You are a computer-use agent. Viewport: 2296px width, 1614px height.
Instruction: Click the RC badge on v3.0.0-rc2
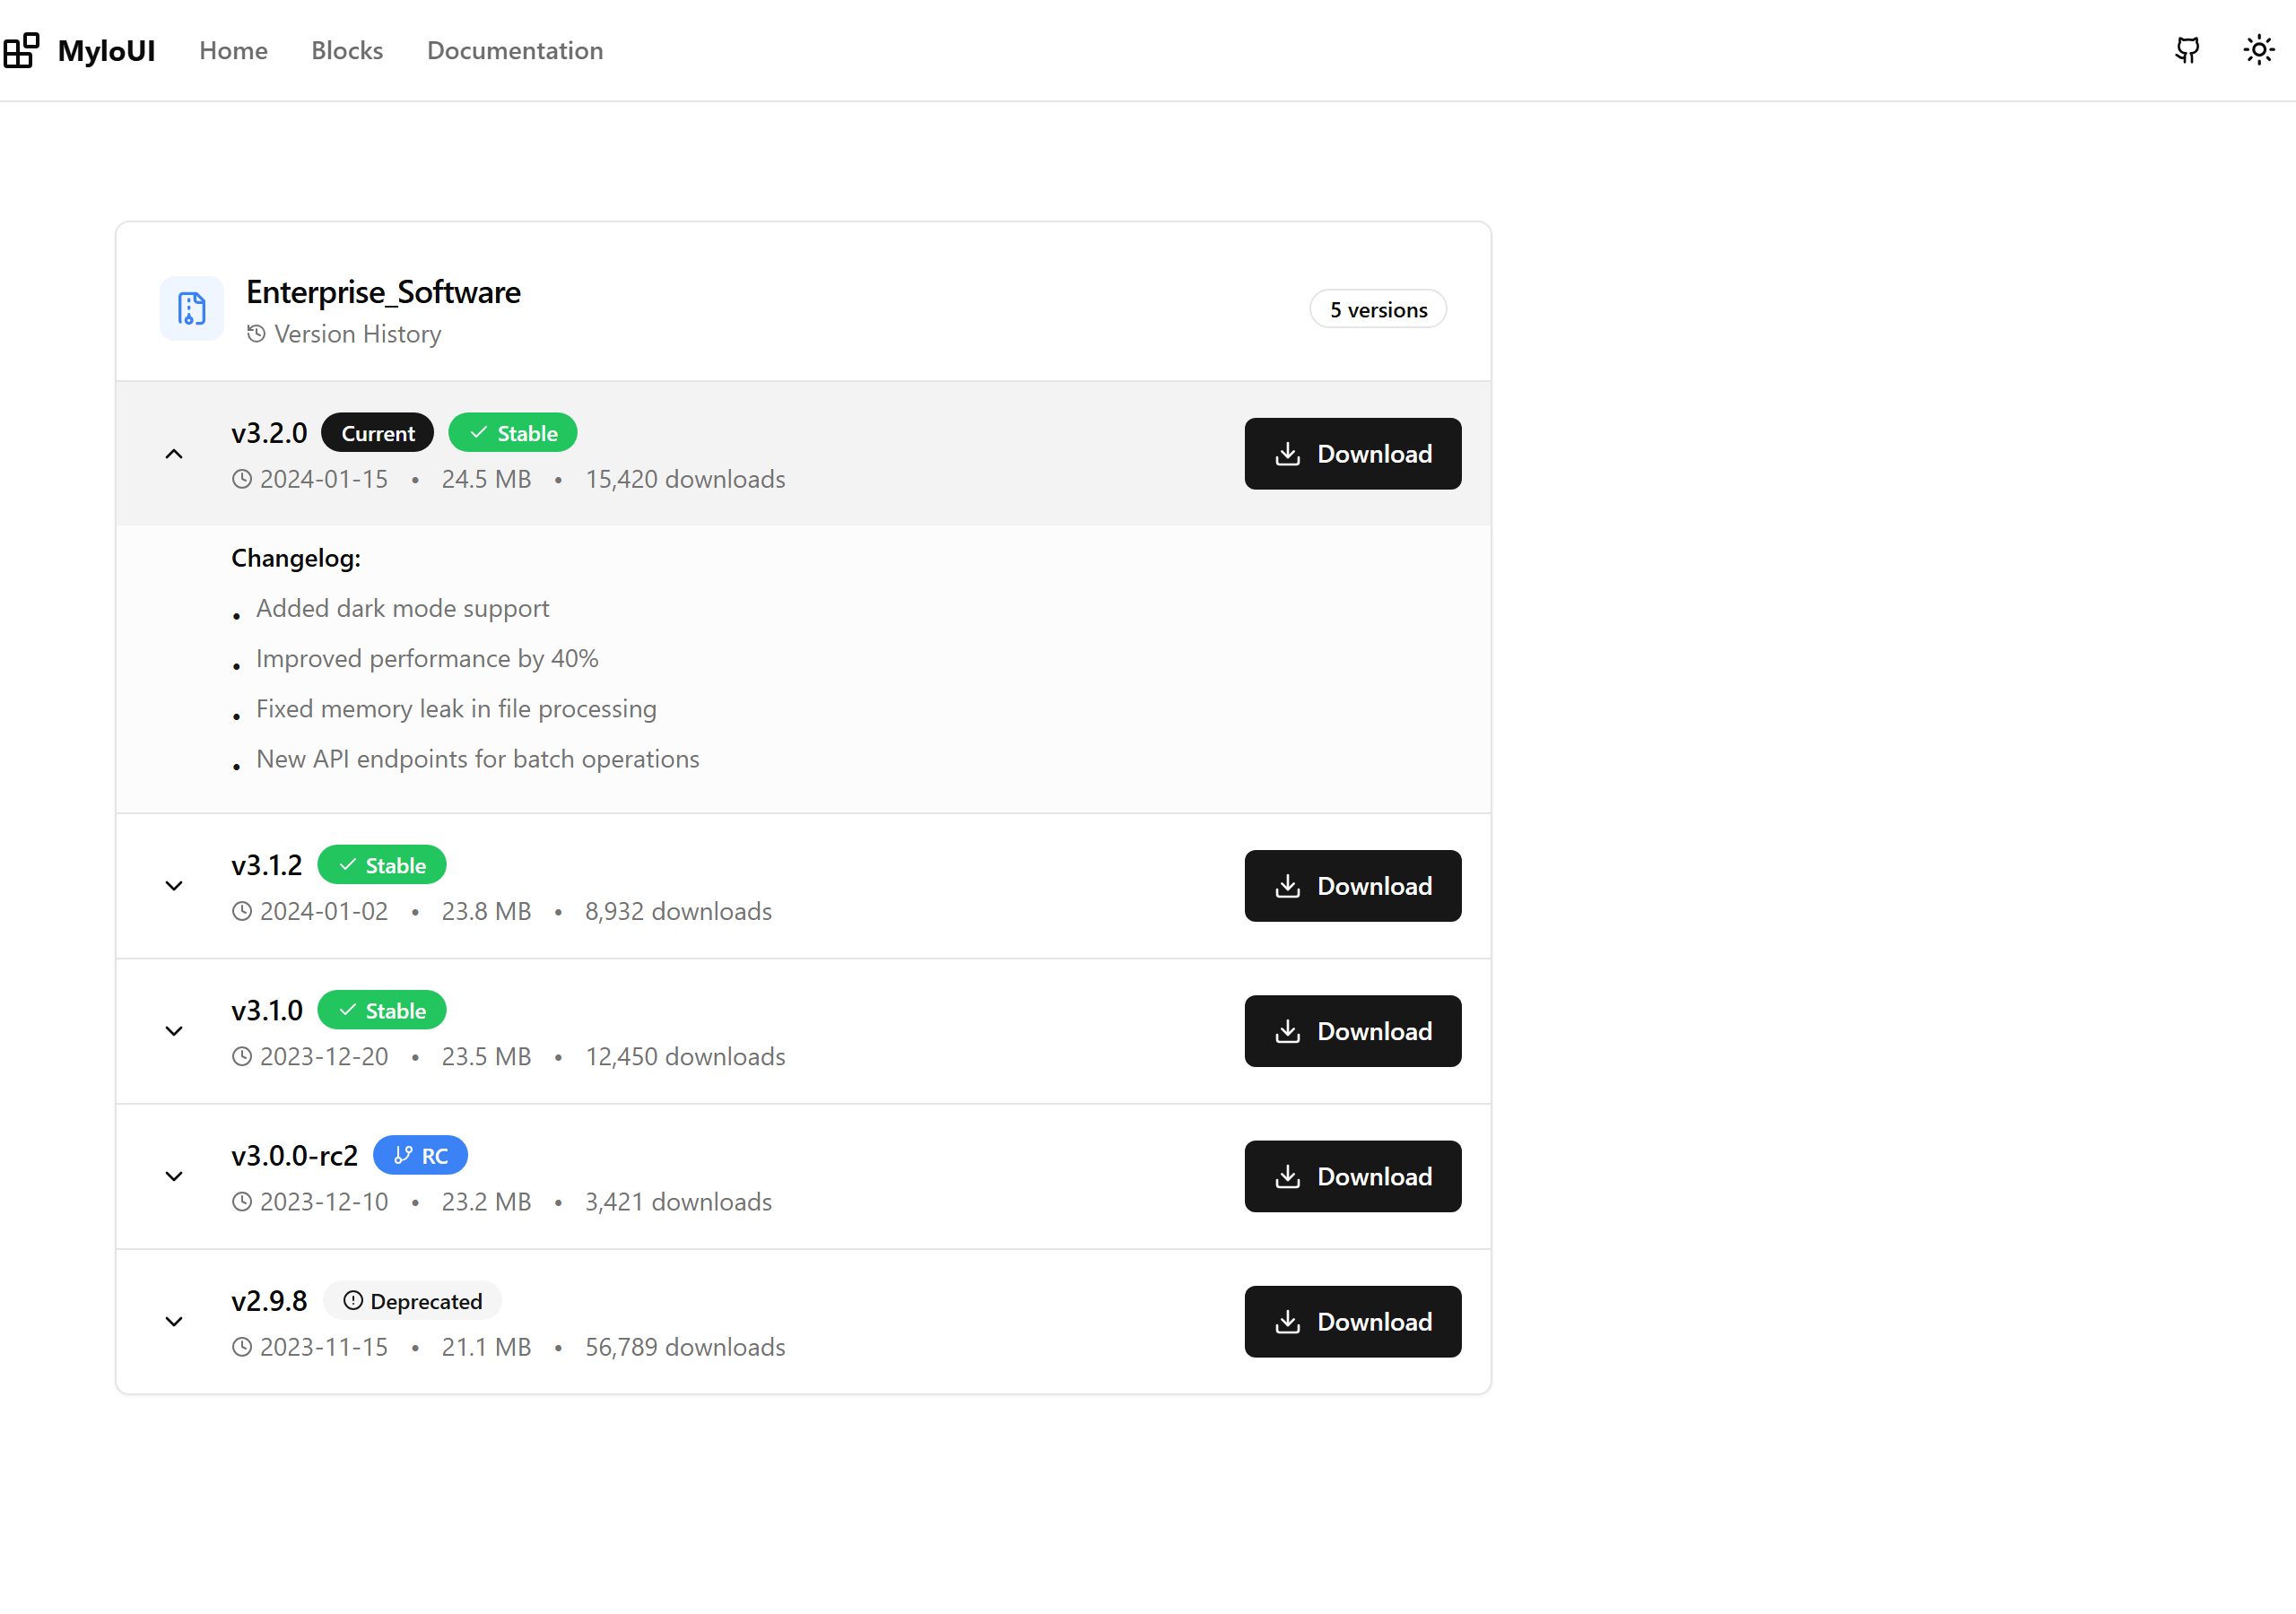420,1155
